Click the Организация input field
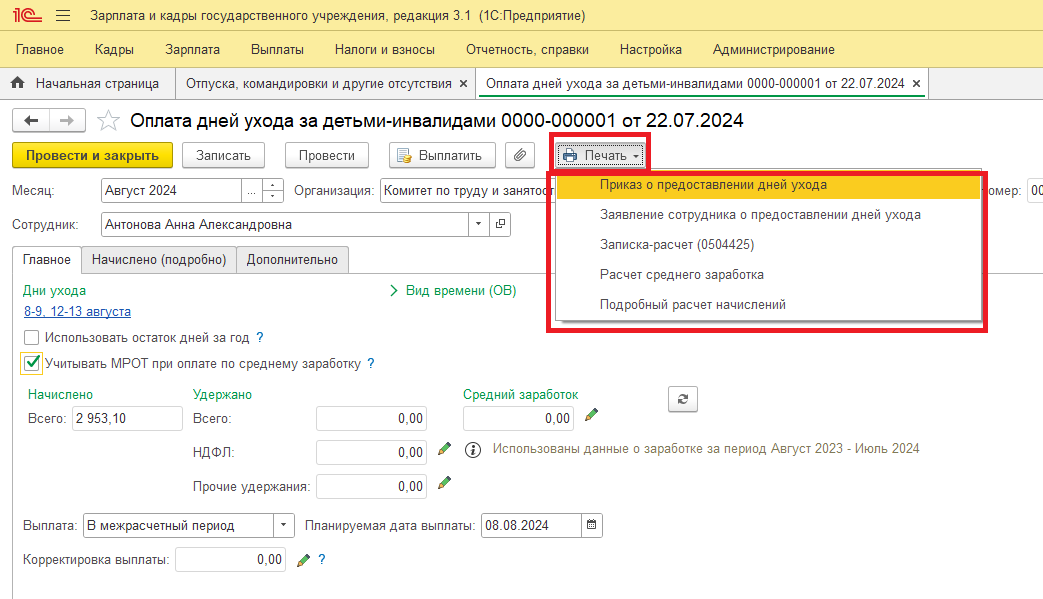1043x599 pixels. (x=466, y=191)
